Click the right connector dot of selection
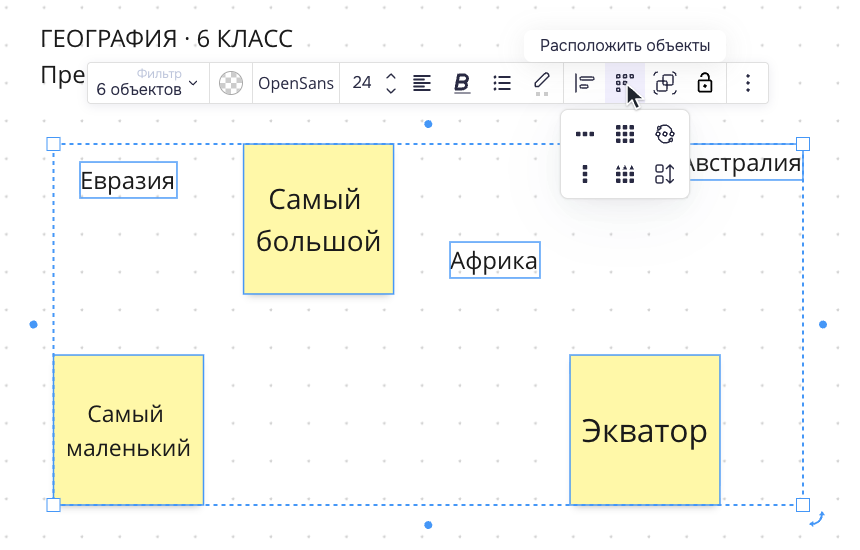860x550 pixels. tap(823, 325)
